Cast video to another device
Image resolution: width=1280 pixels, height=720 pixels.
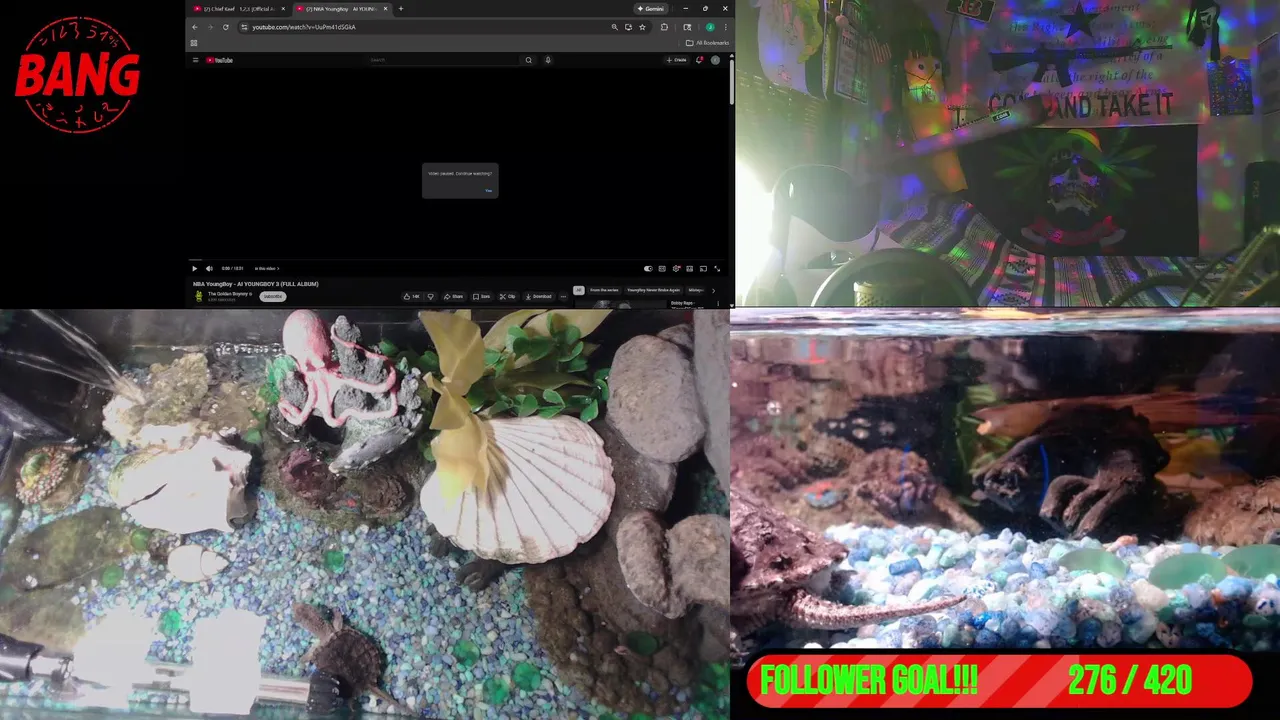703,268
